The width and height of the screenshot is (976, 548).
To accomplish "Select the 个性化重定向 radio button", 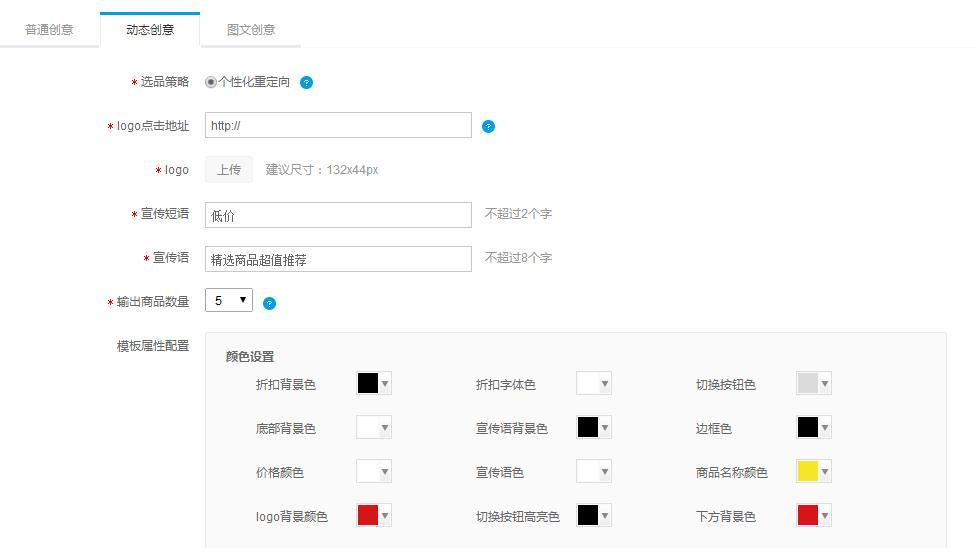I will coord(211,82).
